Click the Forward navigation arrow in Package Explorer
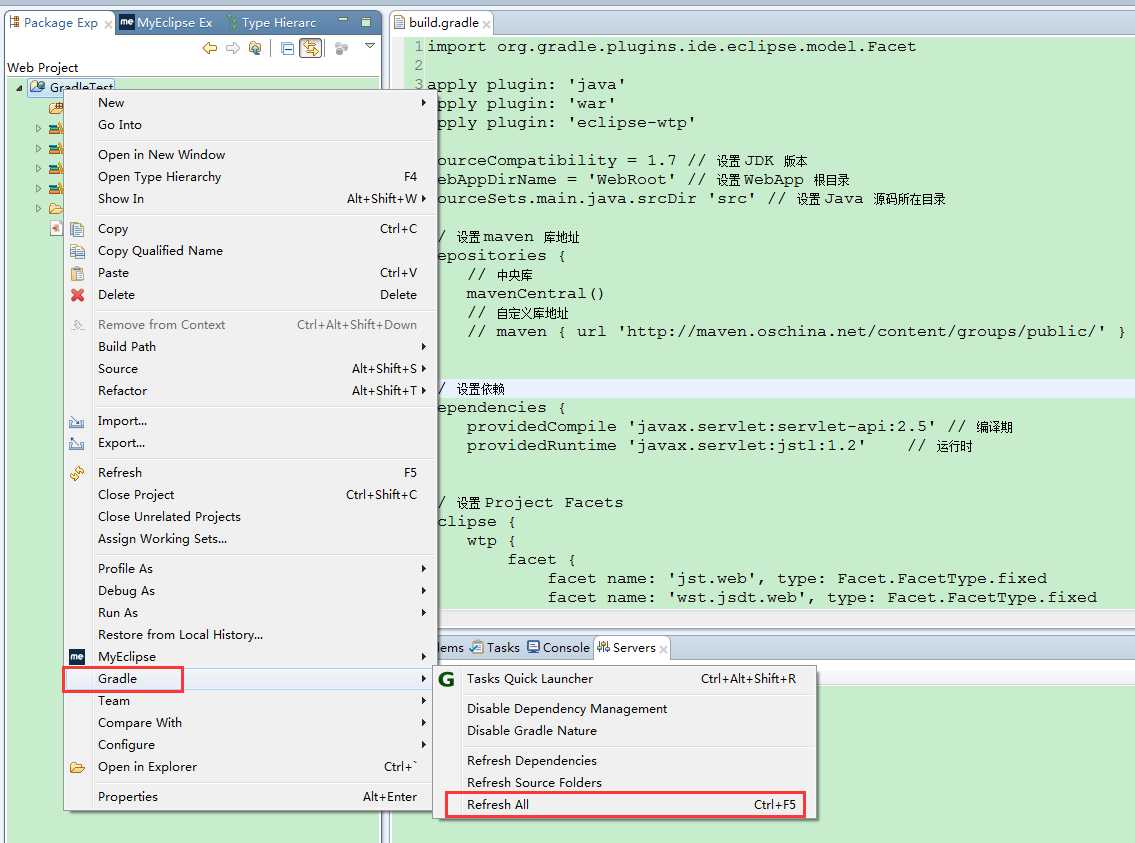Image resolution: width=1135 pixels, height=843 pixels. tap(232, 48)
